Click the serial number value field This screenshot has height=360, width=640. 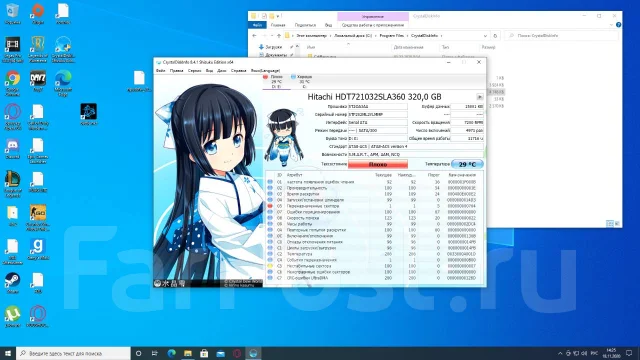click(x=378, y=114)
